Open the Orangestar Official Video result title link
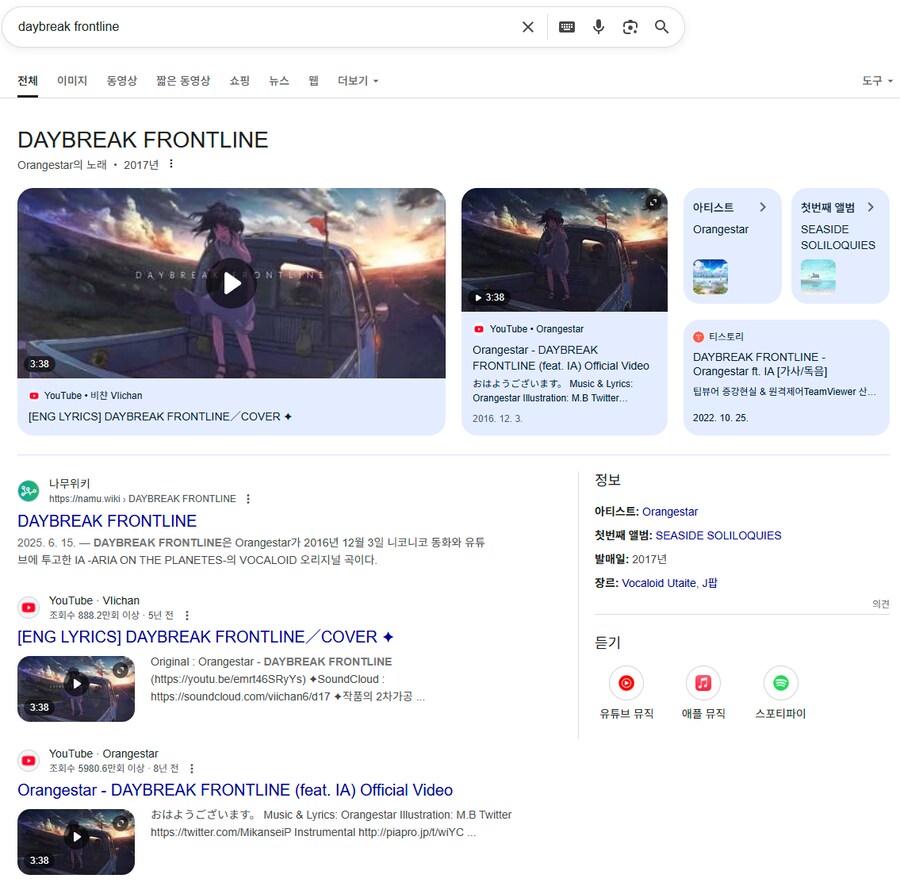The height and width of the screenshot is (890, 900). pos(235,790)
